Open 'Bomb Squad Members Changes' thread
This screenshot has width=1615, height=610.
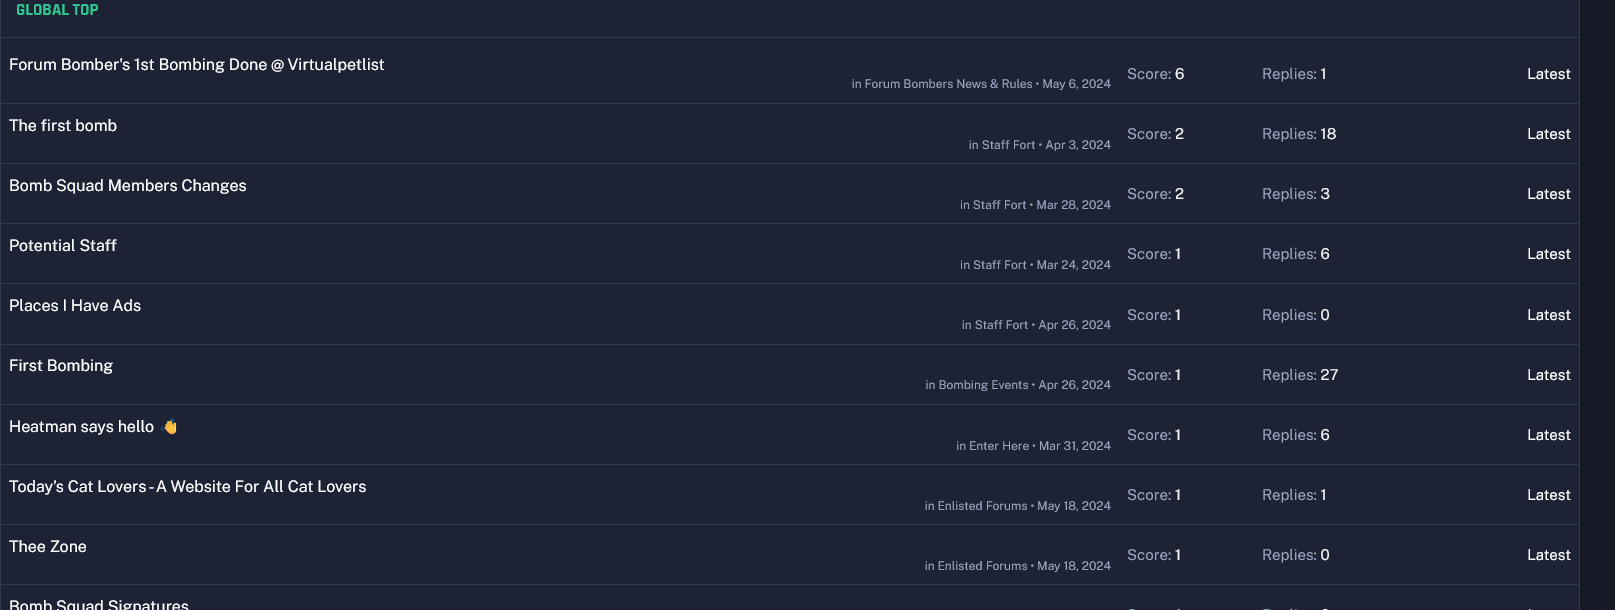pos(127,186)
